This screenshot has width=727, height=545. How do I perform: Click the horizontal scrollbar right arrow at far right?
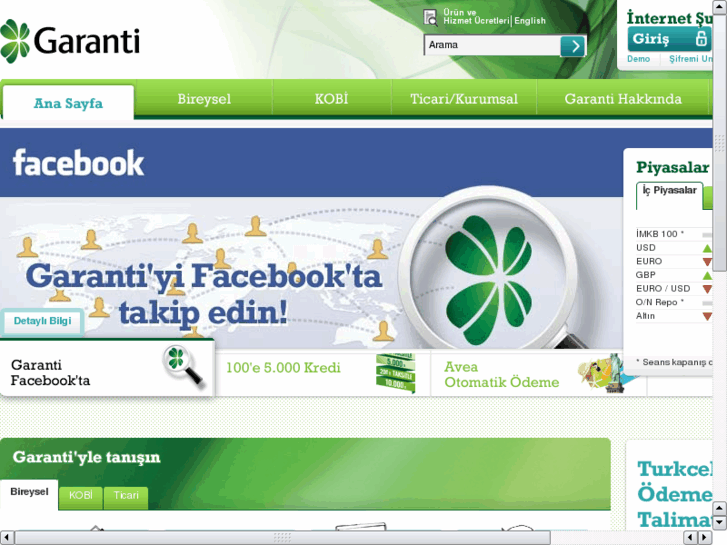[x=705, y=538]
